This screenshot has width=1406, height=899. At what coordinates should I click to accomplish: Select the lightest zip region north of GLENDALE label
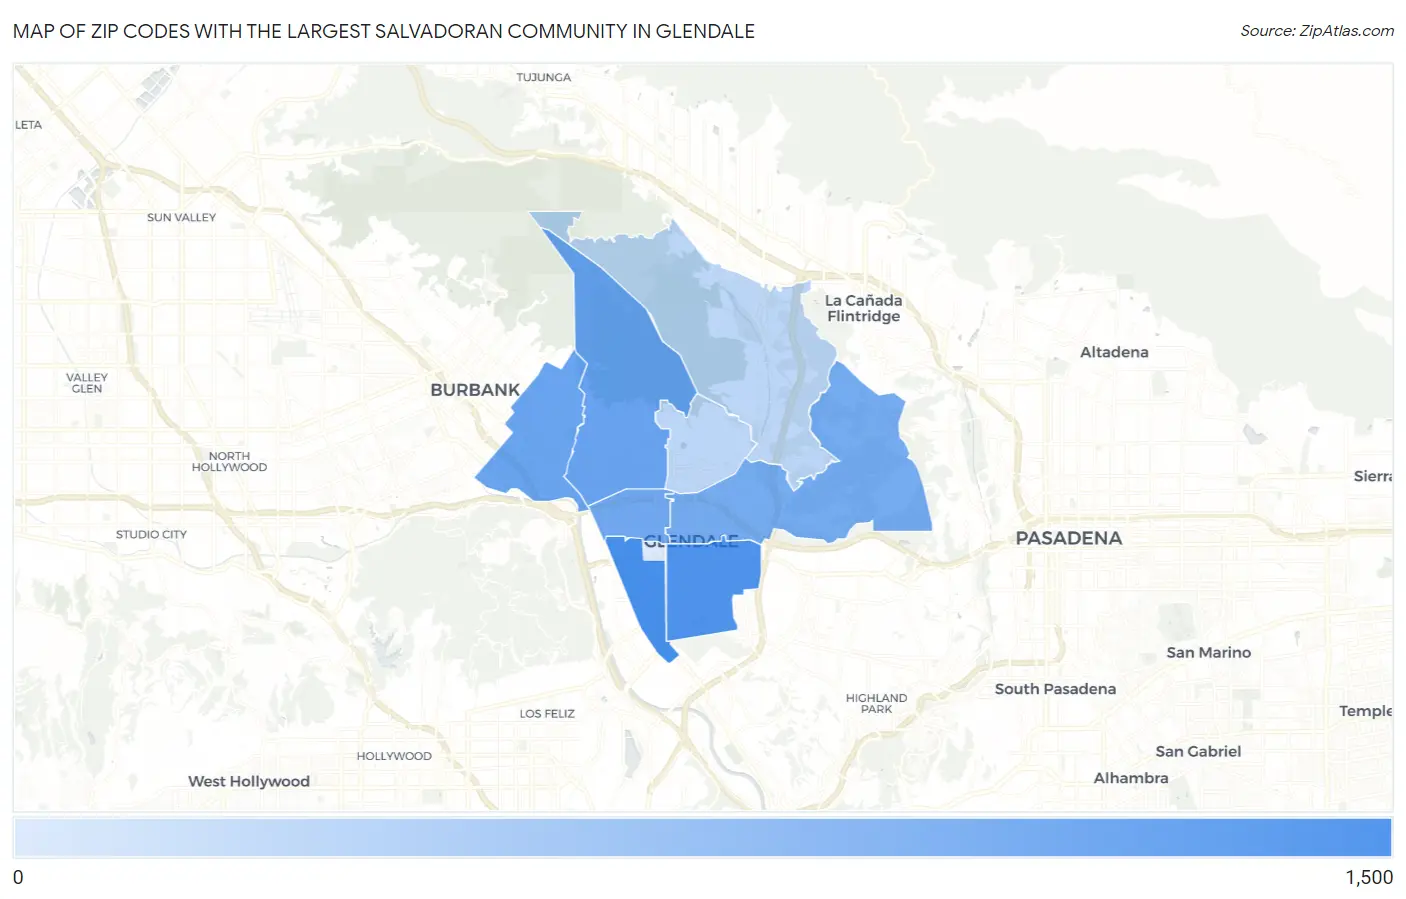(708, 445)
